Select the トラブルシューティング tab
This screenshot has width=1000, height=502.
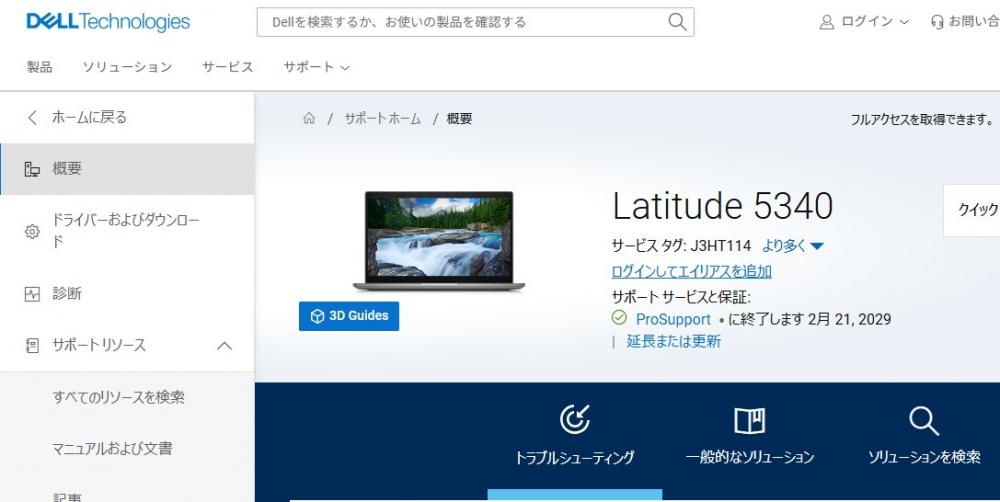575,441
